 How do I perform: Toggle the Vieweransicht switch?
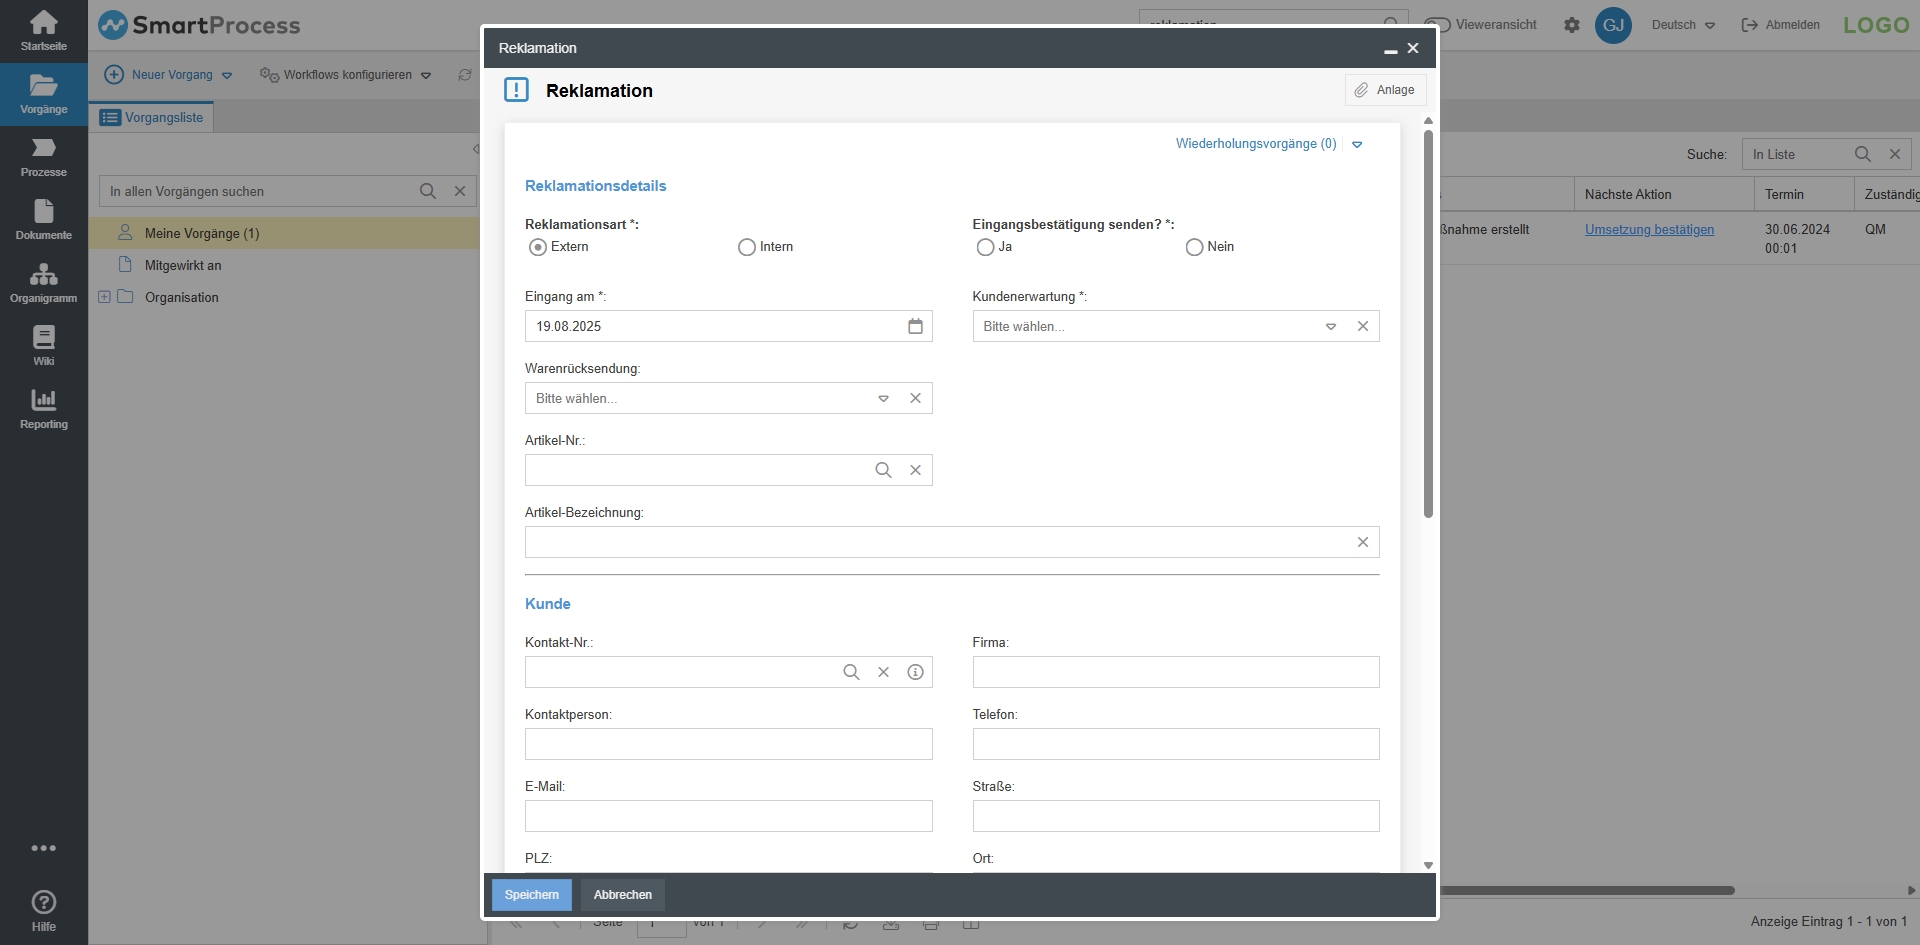[x=1437, y=25]
